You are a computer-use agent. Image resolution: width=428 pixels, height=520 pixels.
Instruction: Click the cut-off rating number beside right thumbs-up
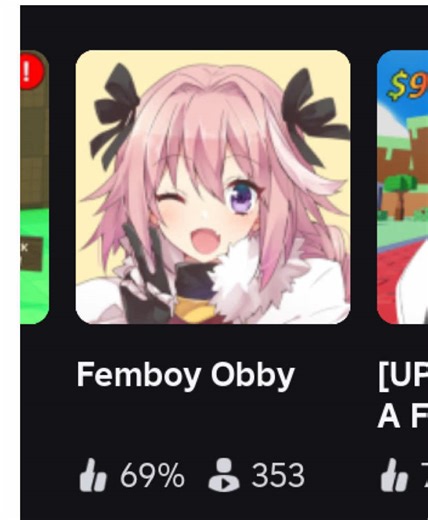(x=424, y=476)
